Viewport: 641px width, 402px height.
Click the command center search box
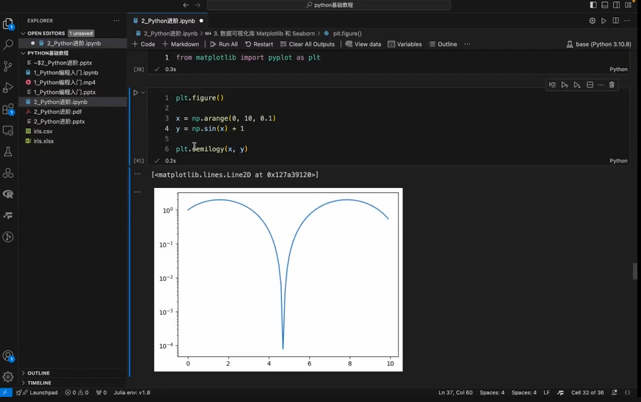coord(329,5)
